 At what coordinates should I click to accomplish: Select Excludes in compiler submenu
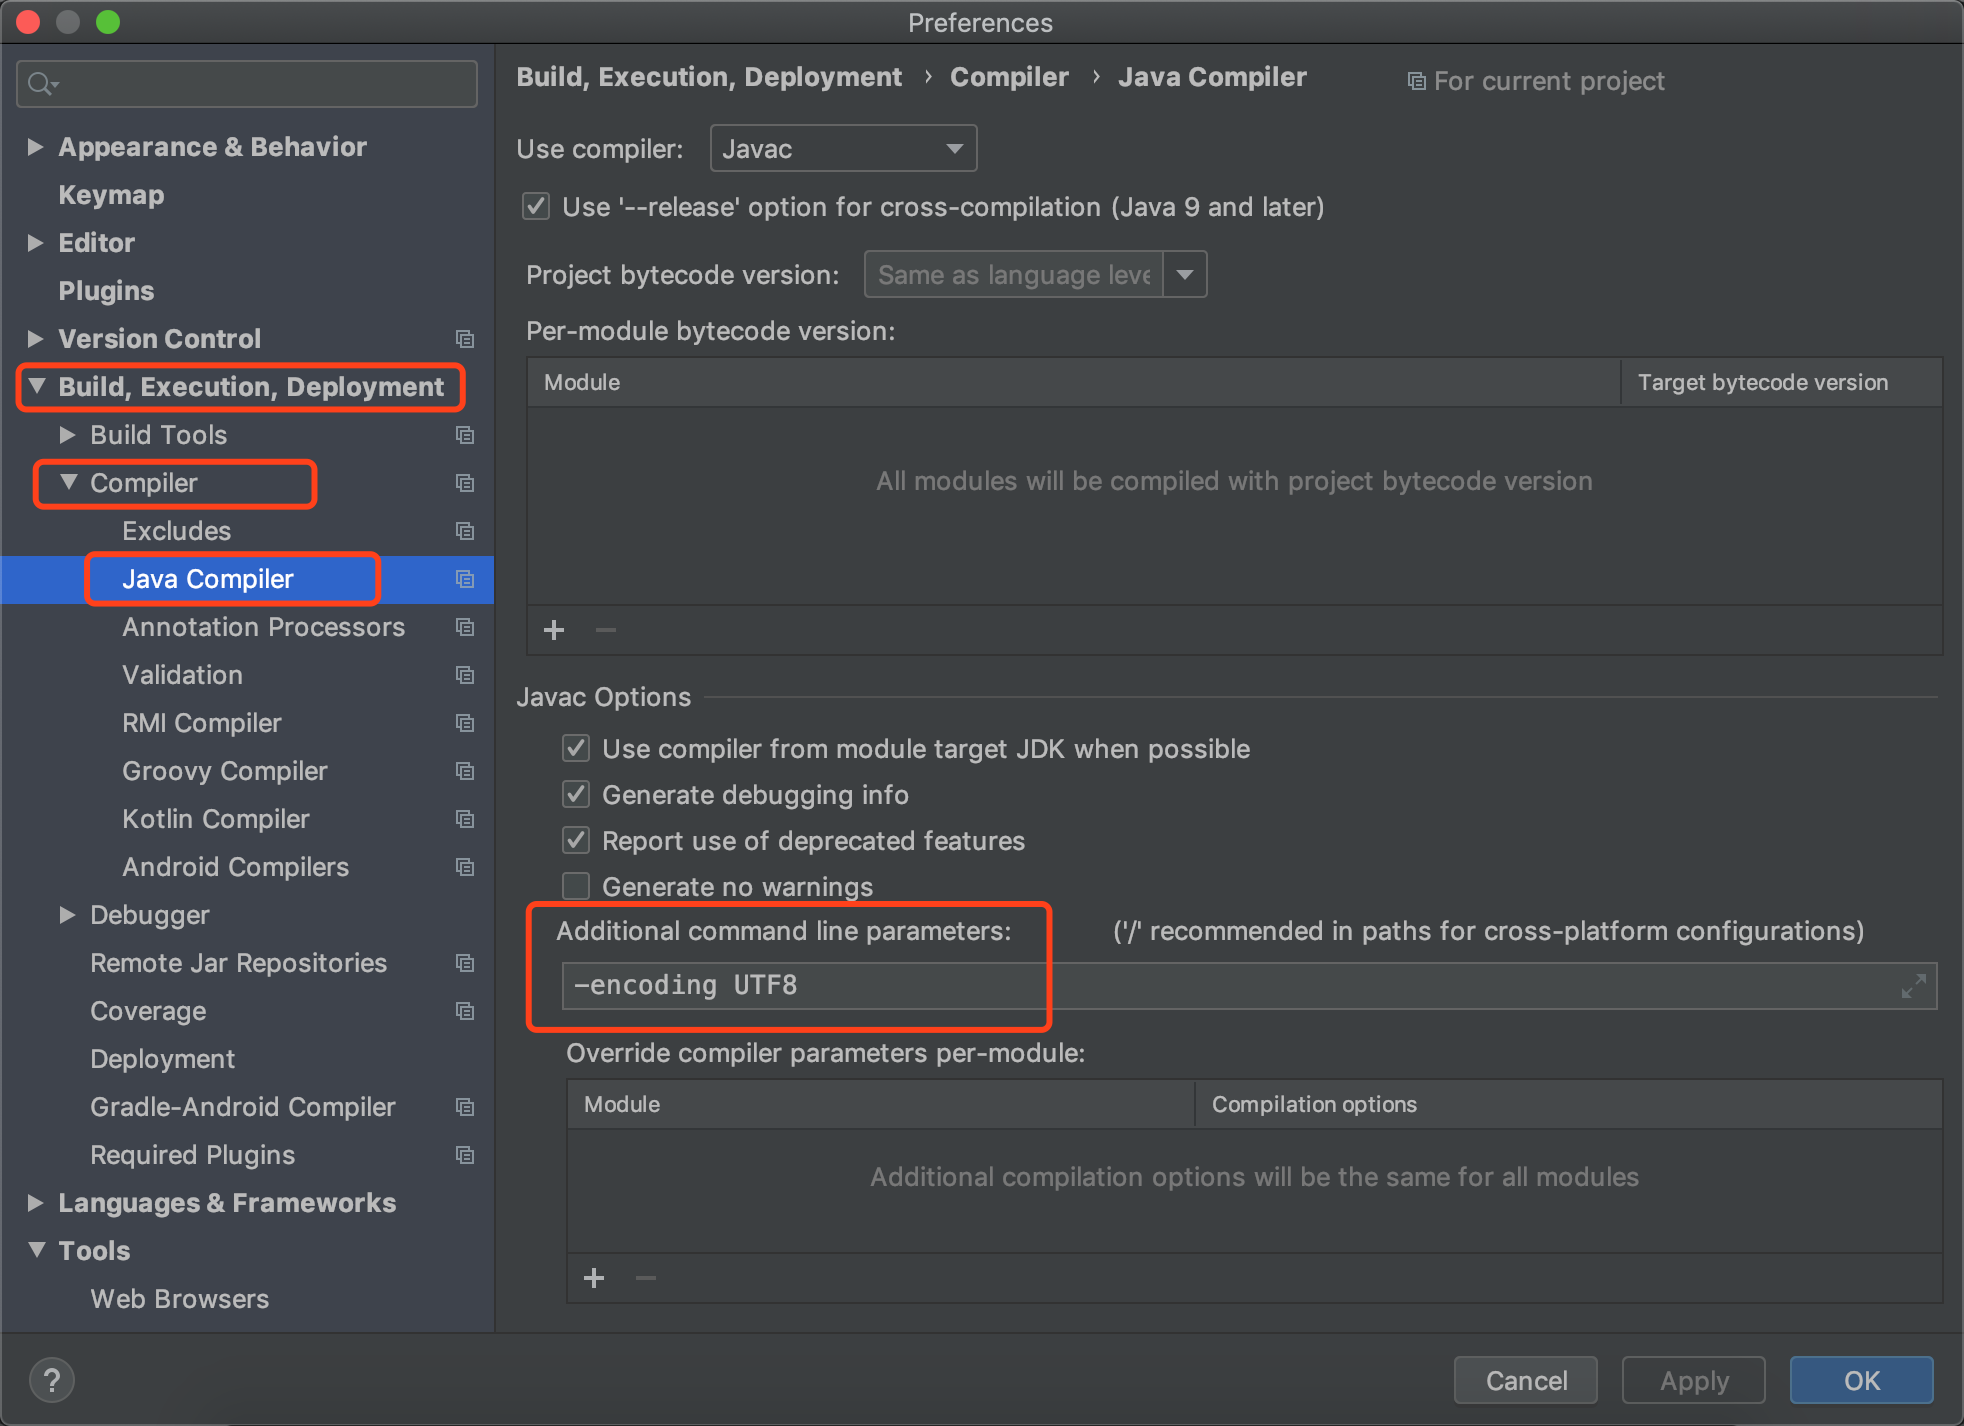coord(175,529)
